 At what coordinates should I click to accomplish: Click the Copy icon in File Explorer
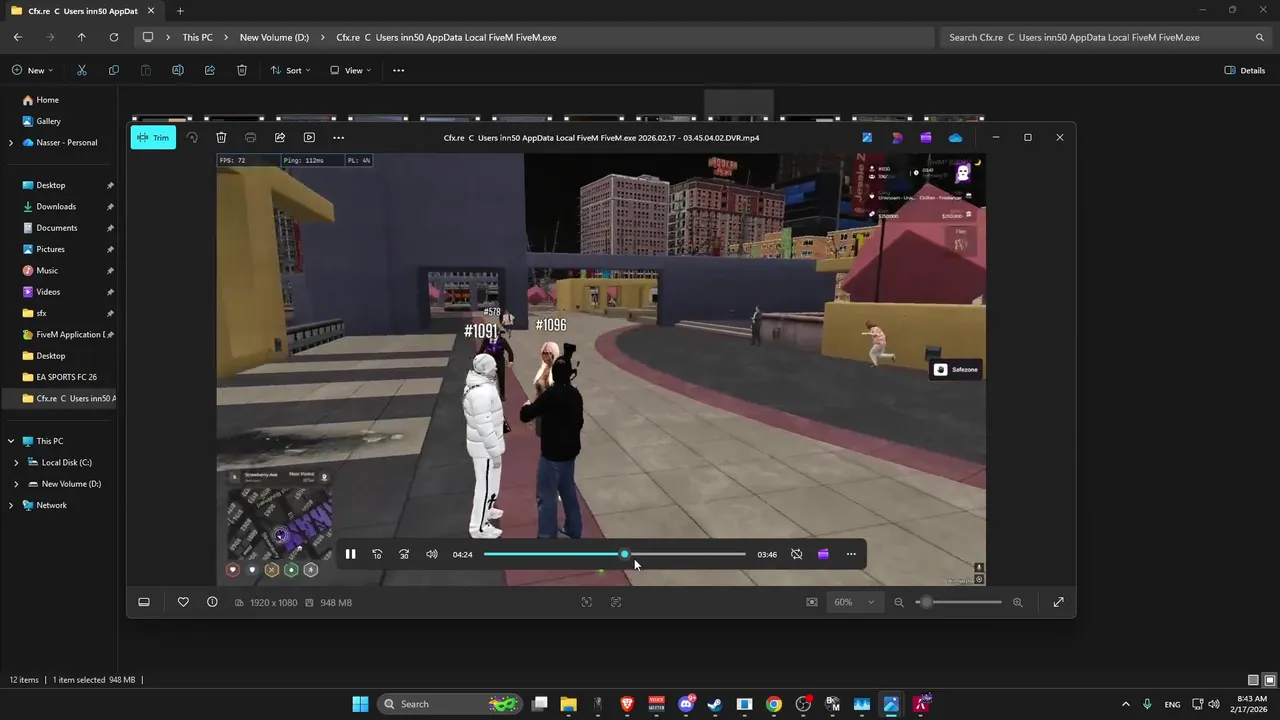click(x=113, y=70)
